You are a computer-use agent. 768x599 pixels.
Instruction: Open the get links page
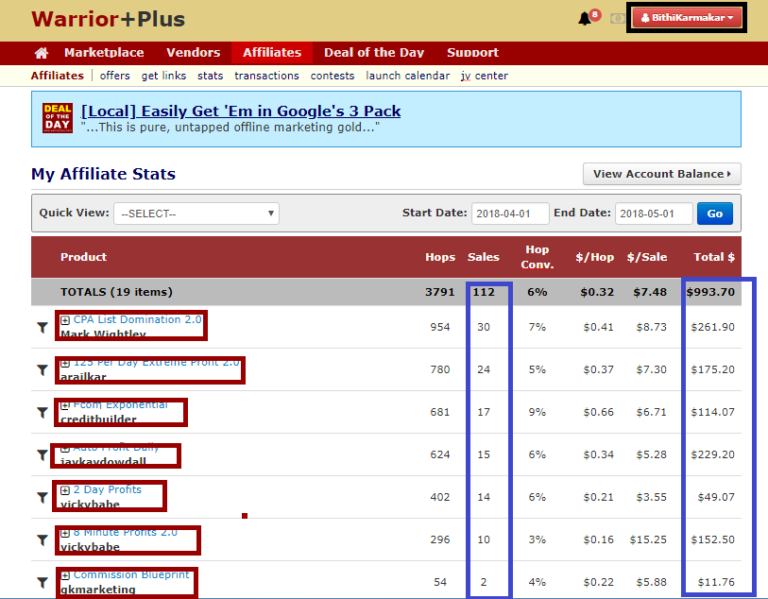point(164,76)
